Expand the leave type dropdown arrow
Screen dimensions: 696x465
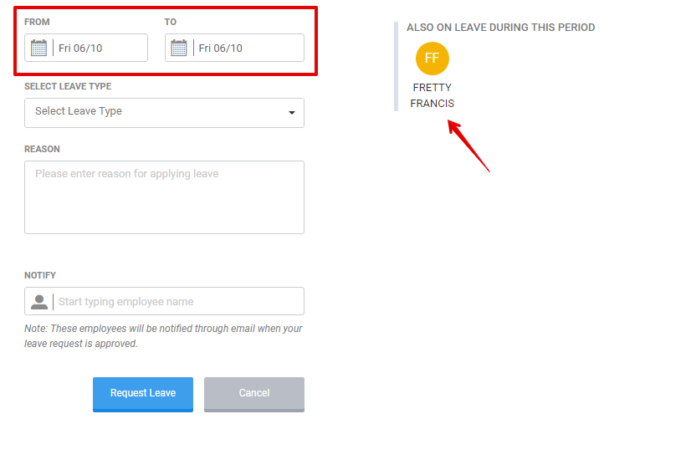tap(291, 113)
